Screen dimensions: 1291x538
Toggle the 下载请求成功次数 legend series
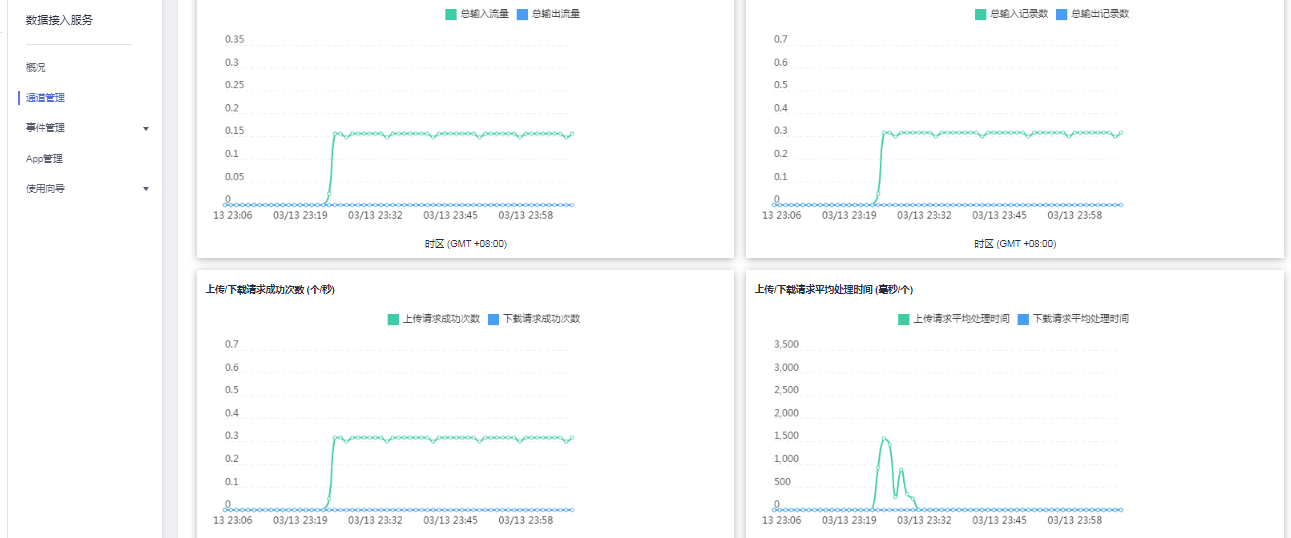(x=534, y=319)
